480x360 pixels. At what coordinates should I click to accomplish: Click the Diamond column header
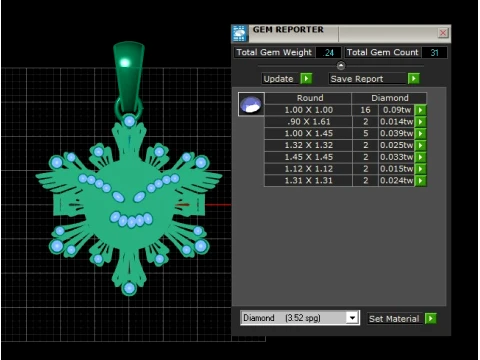coord(389,98)
